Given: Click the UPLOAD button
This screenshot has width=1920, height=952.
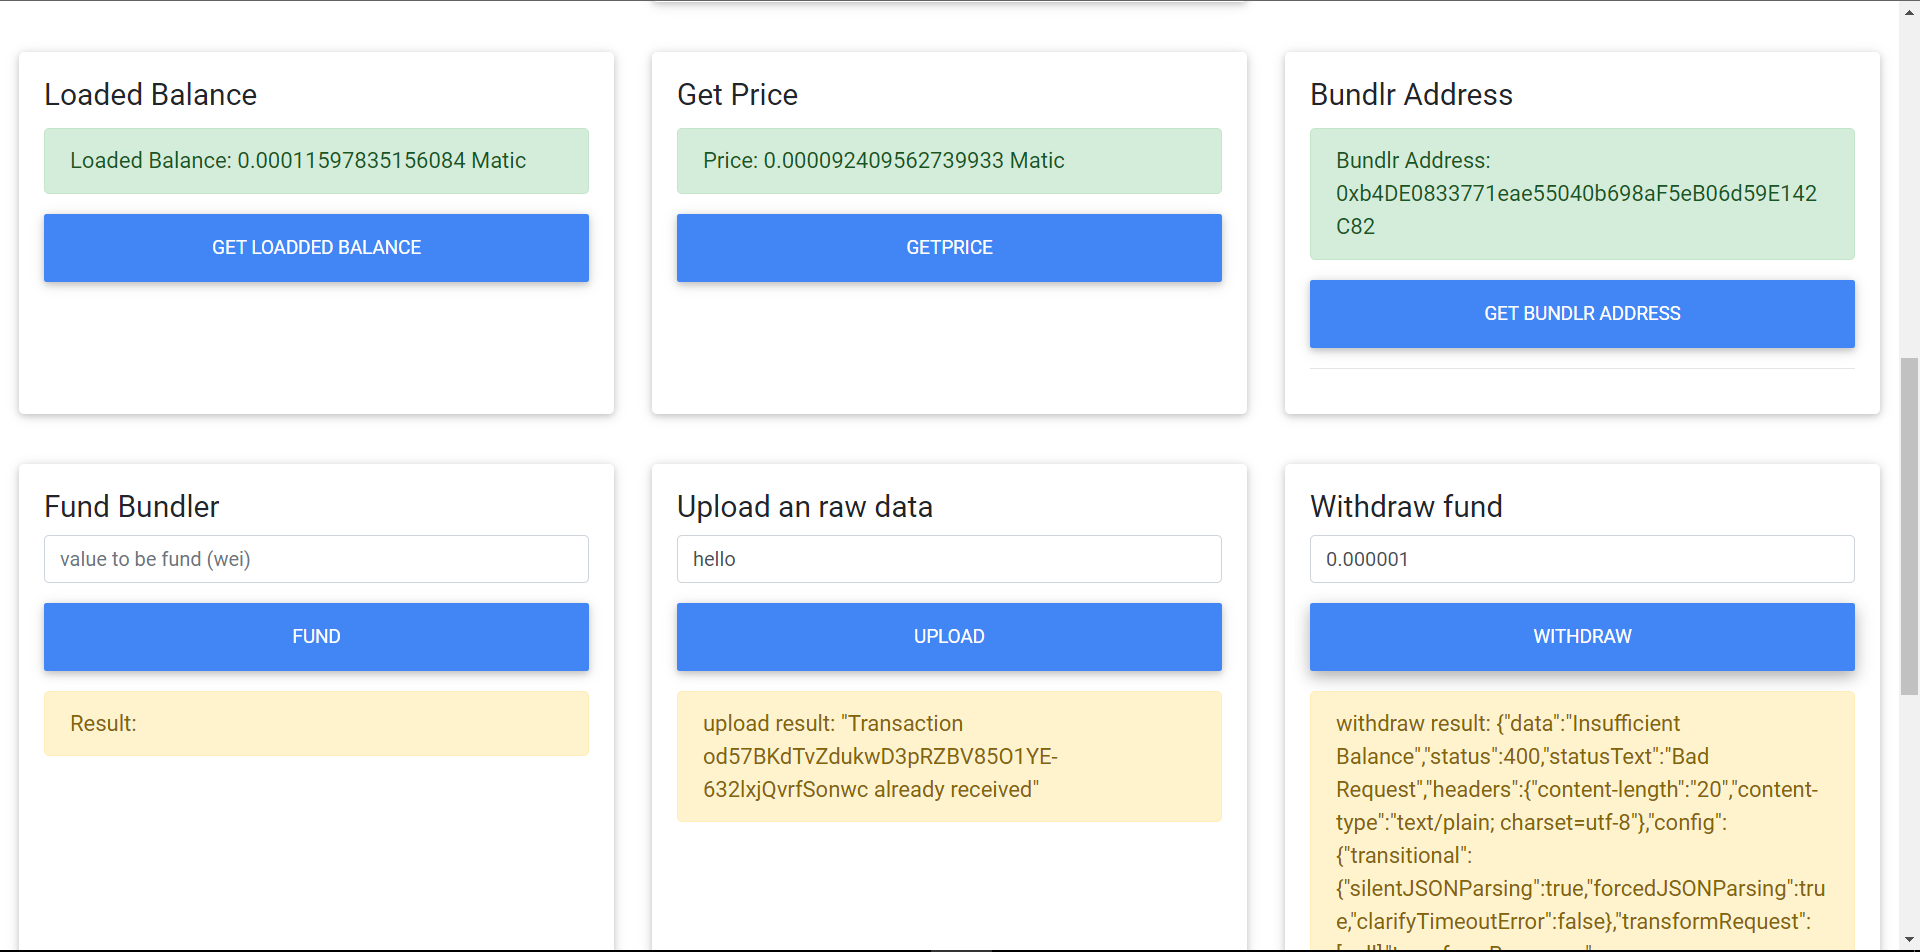Looking at the screenshot, I should (949, 637).
